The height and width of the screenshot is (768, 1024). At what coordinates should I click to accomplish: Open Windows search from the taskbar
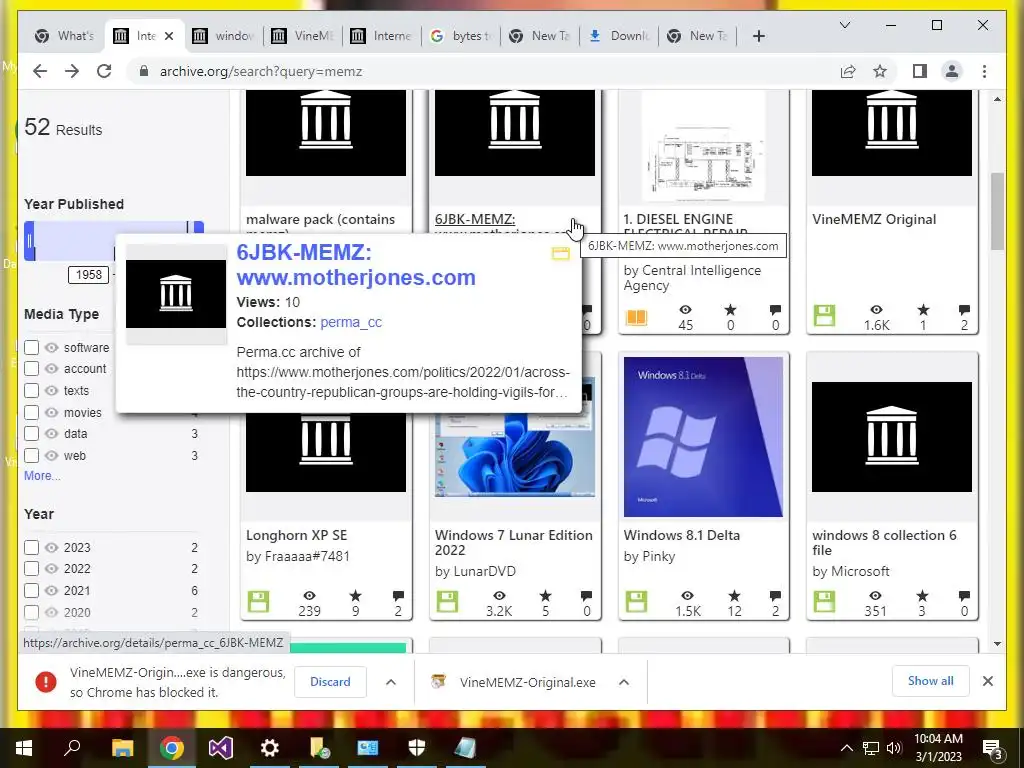click(x=72, y=747)
